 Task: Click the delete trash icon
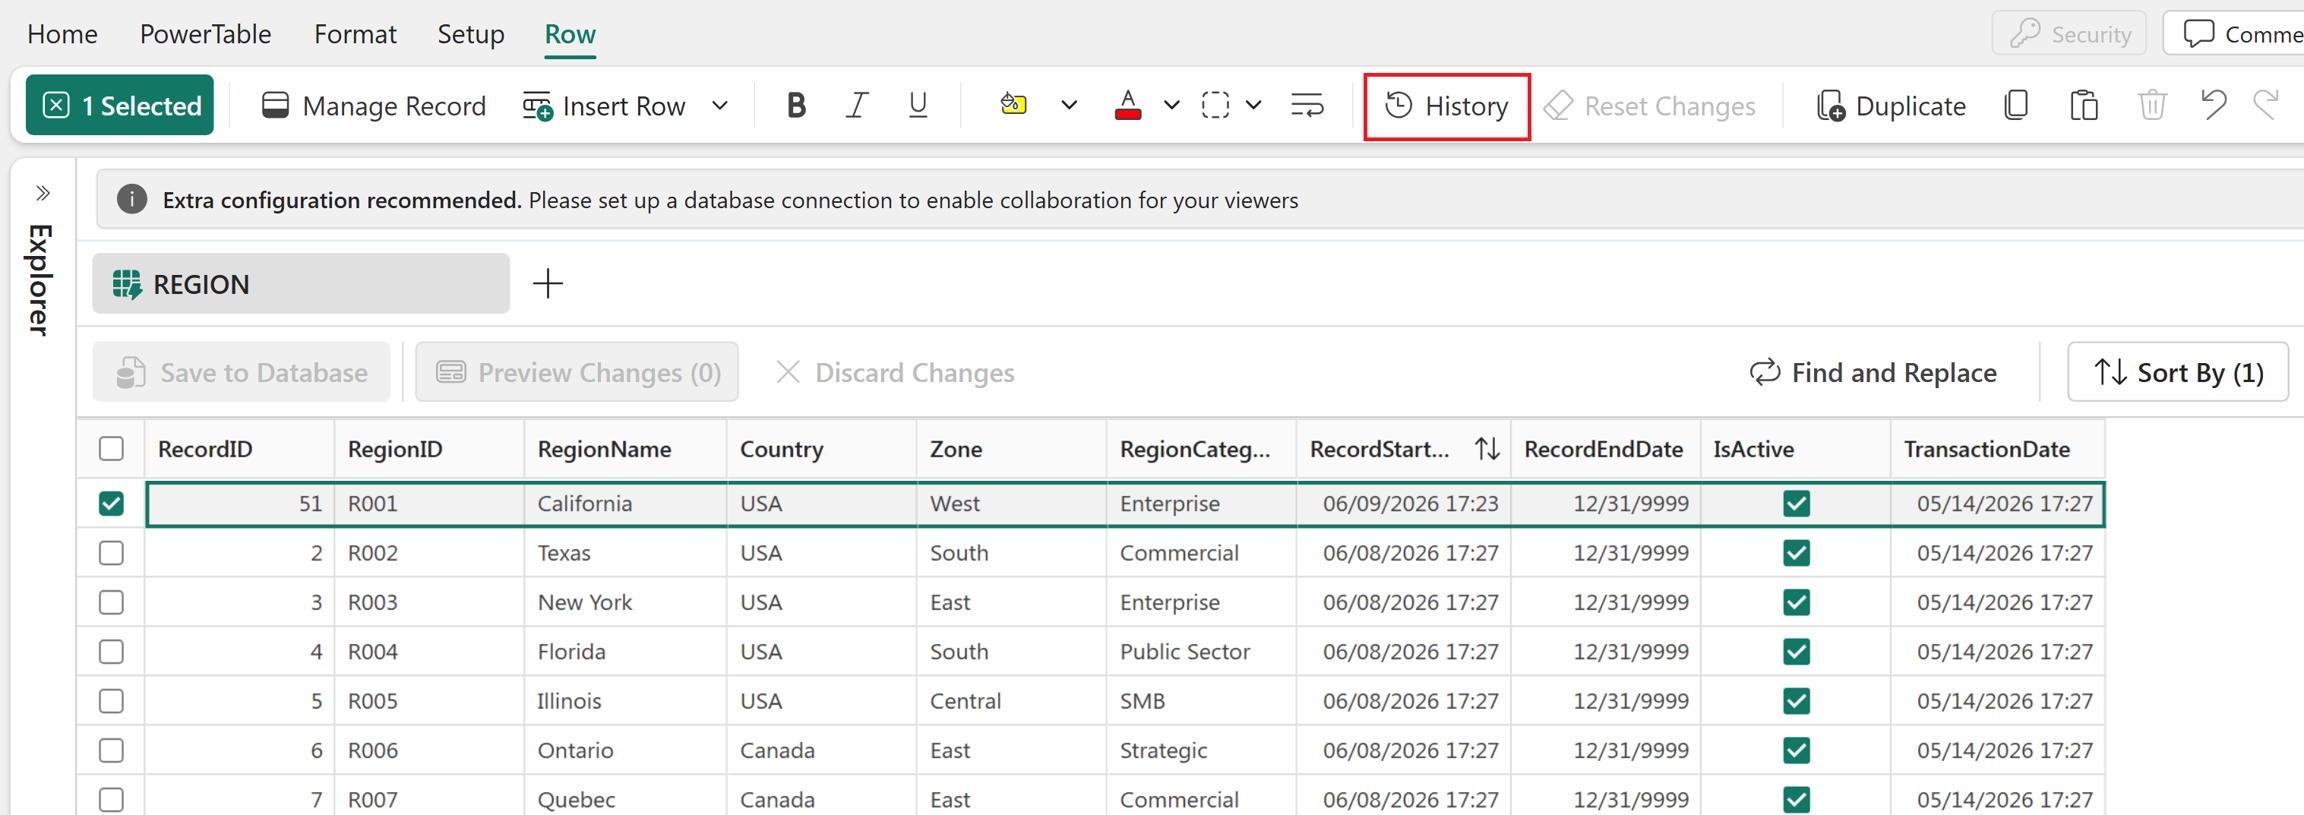[x=2152, y=105]
